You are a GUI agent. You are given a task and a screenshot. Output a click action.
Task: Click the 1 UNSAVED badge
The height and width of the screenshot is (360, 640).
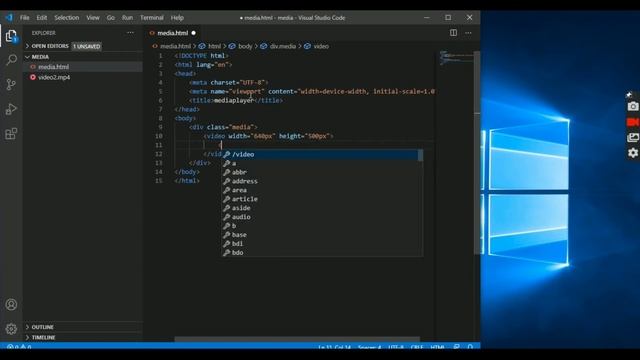pyautogui.click(x=87, y=46)
